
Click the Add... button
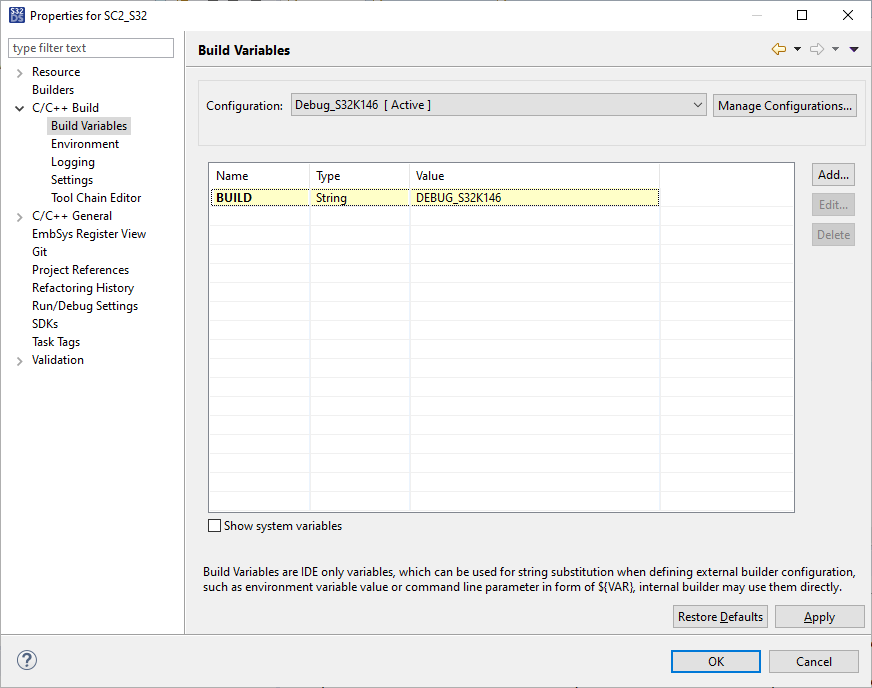click(x=833, y=175)
